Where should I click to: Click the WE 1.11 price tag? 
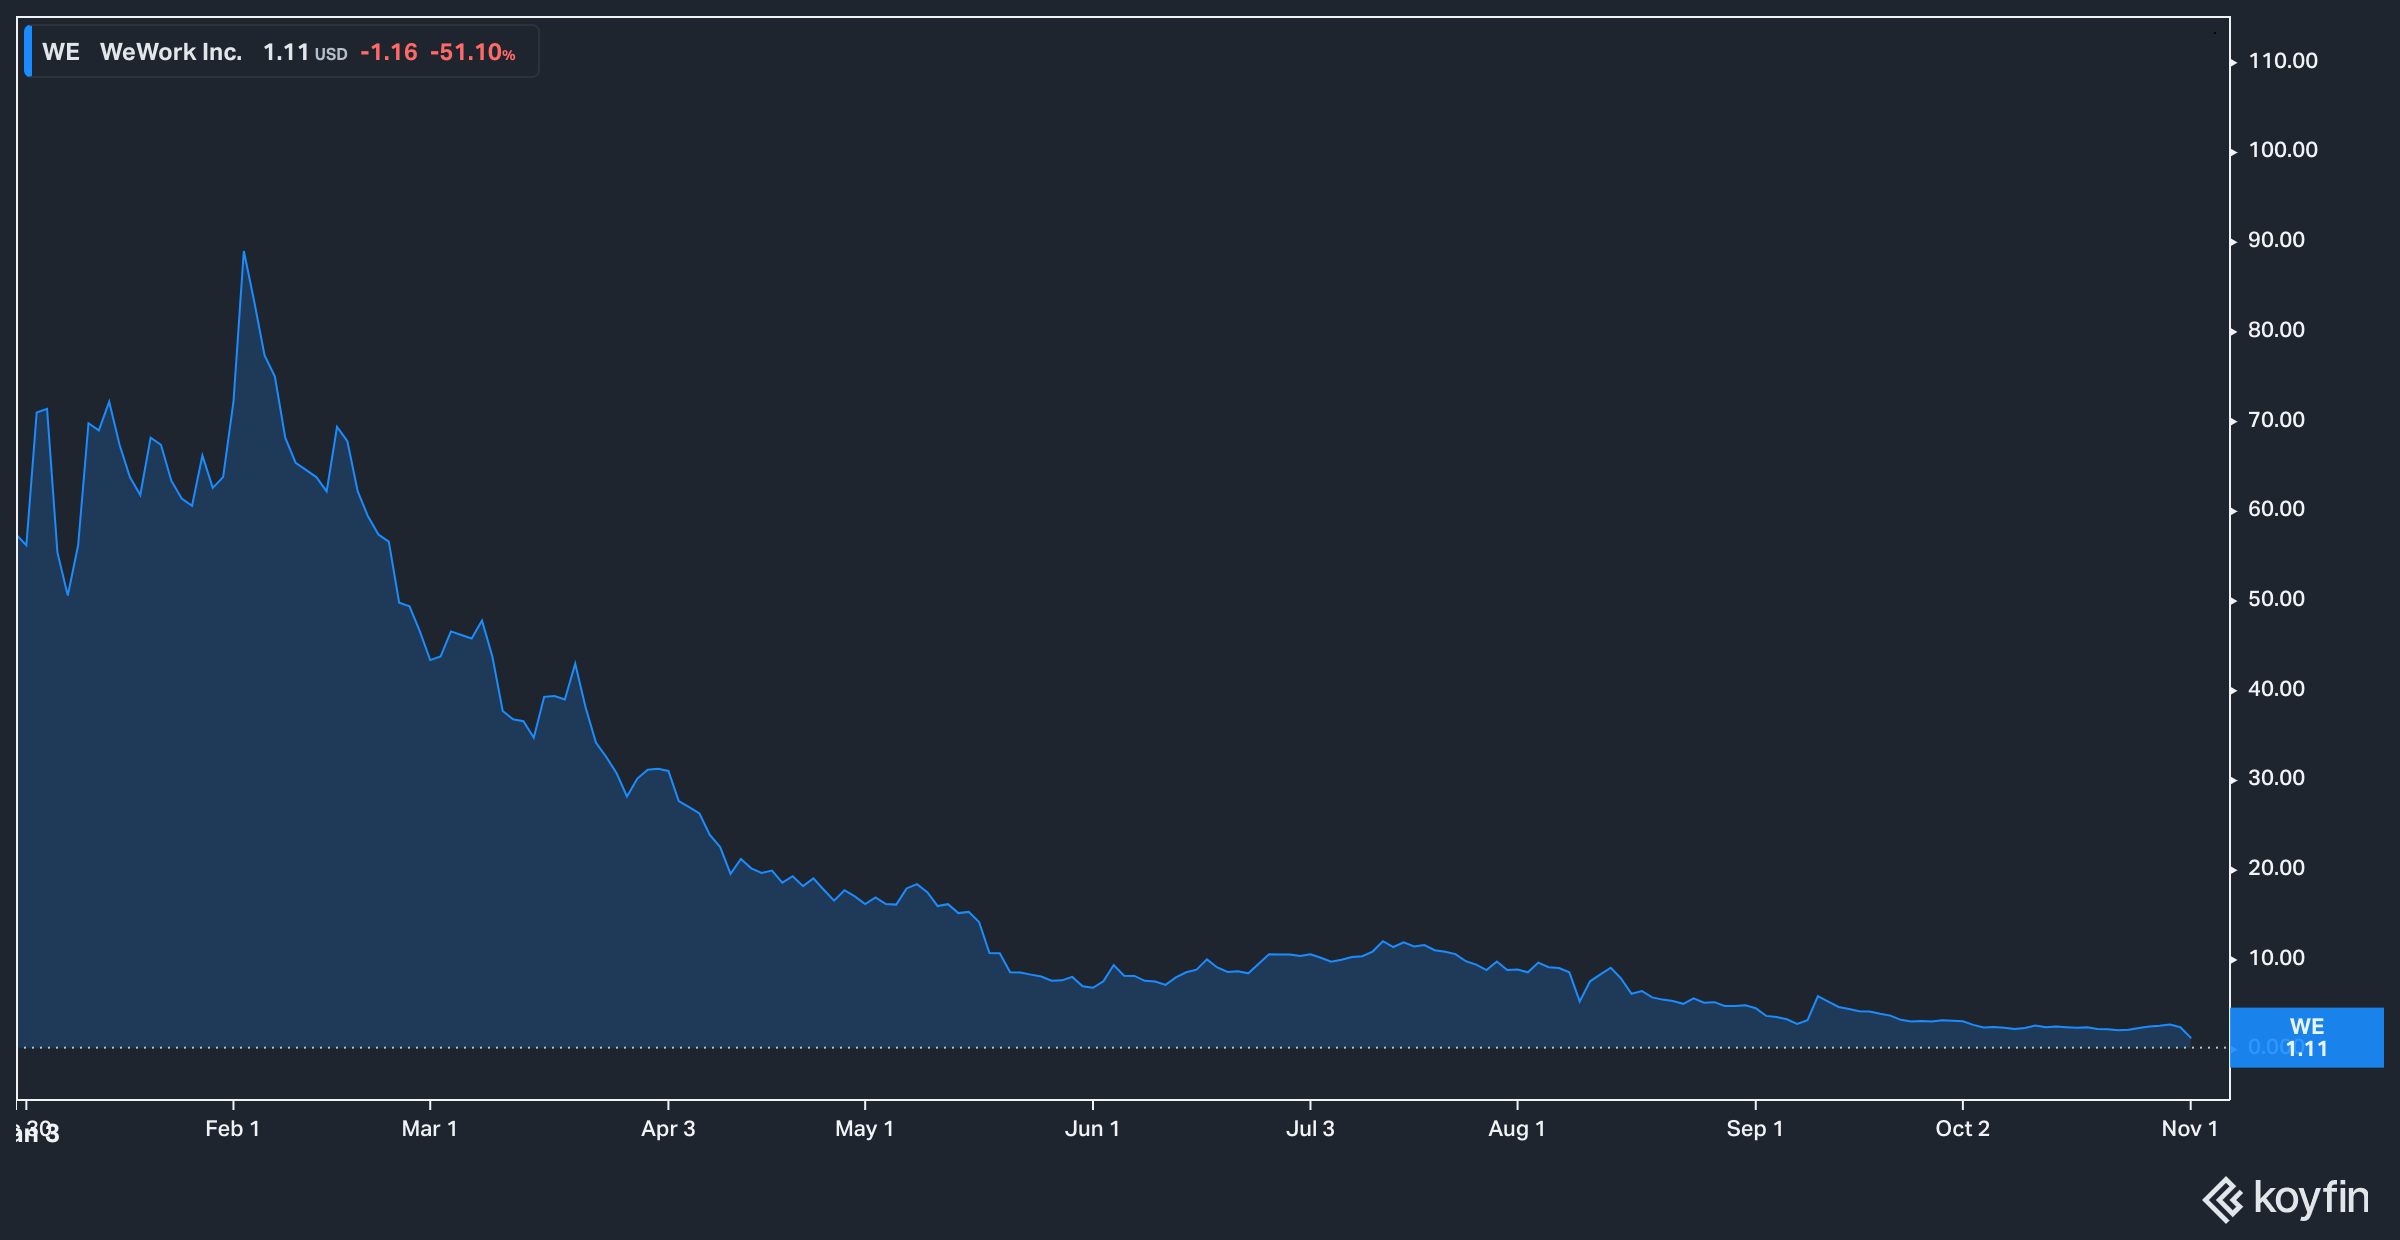2306,1037
